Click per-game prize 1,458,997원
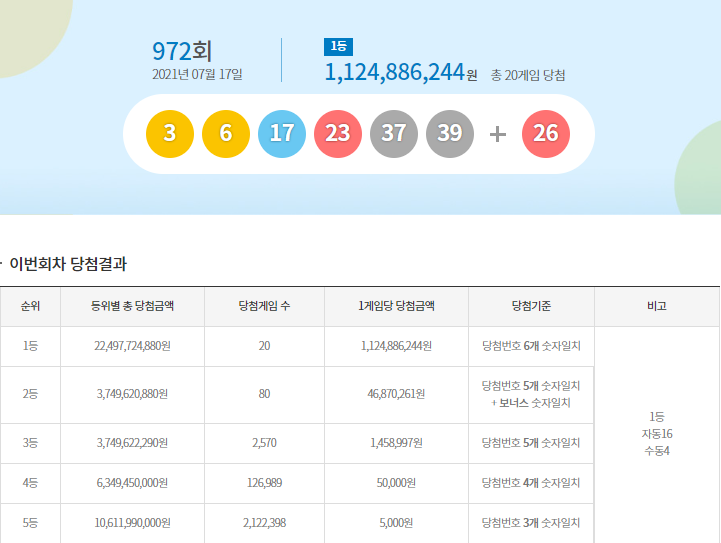This screenshot has height=543, width=721. tap(396, 443)
